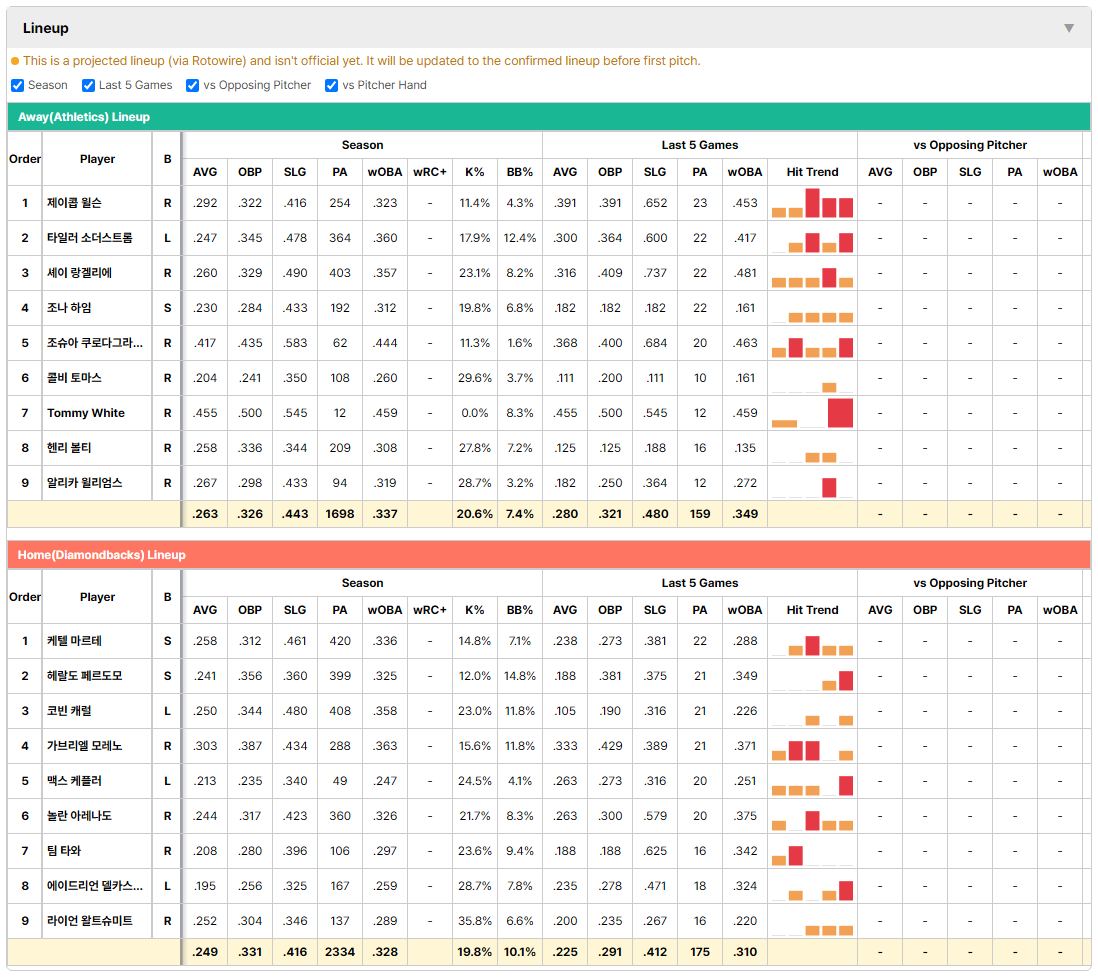Click hit trend chart for 제이콥 윌슨
The width and height of the screenshot is (1098, 977).
pyautogui.click(x=812, y=203)
